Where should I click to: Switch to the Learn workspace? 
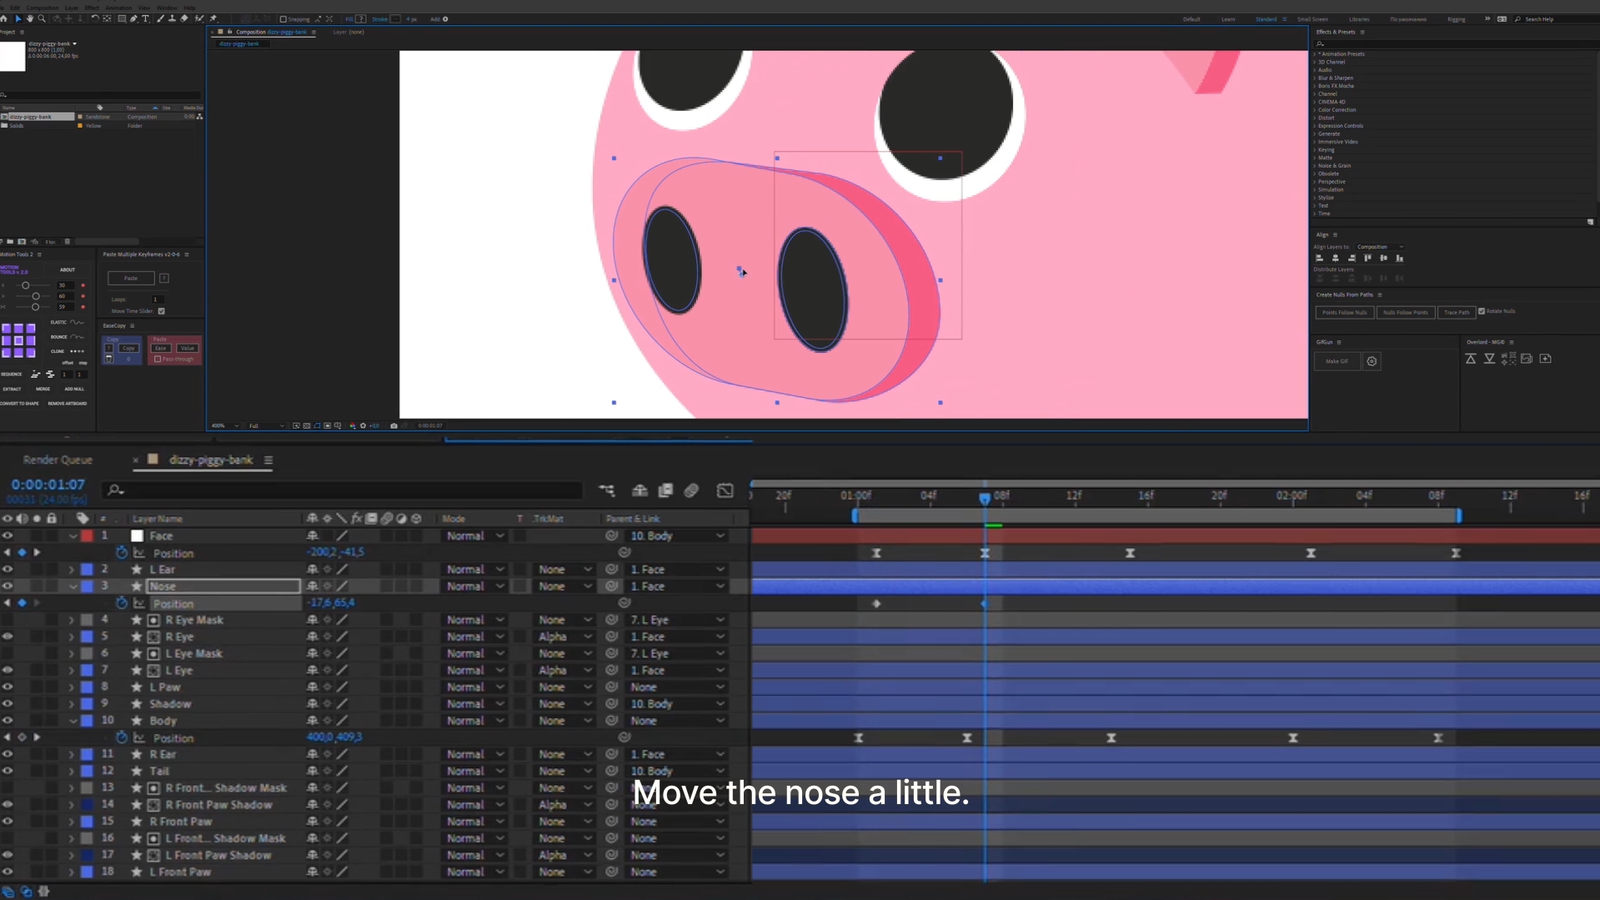coord(1228,19)
